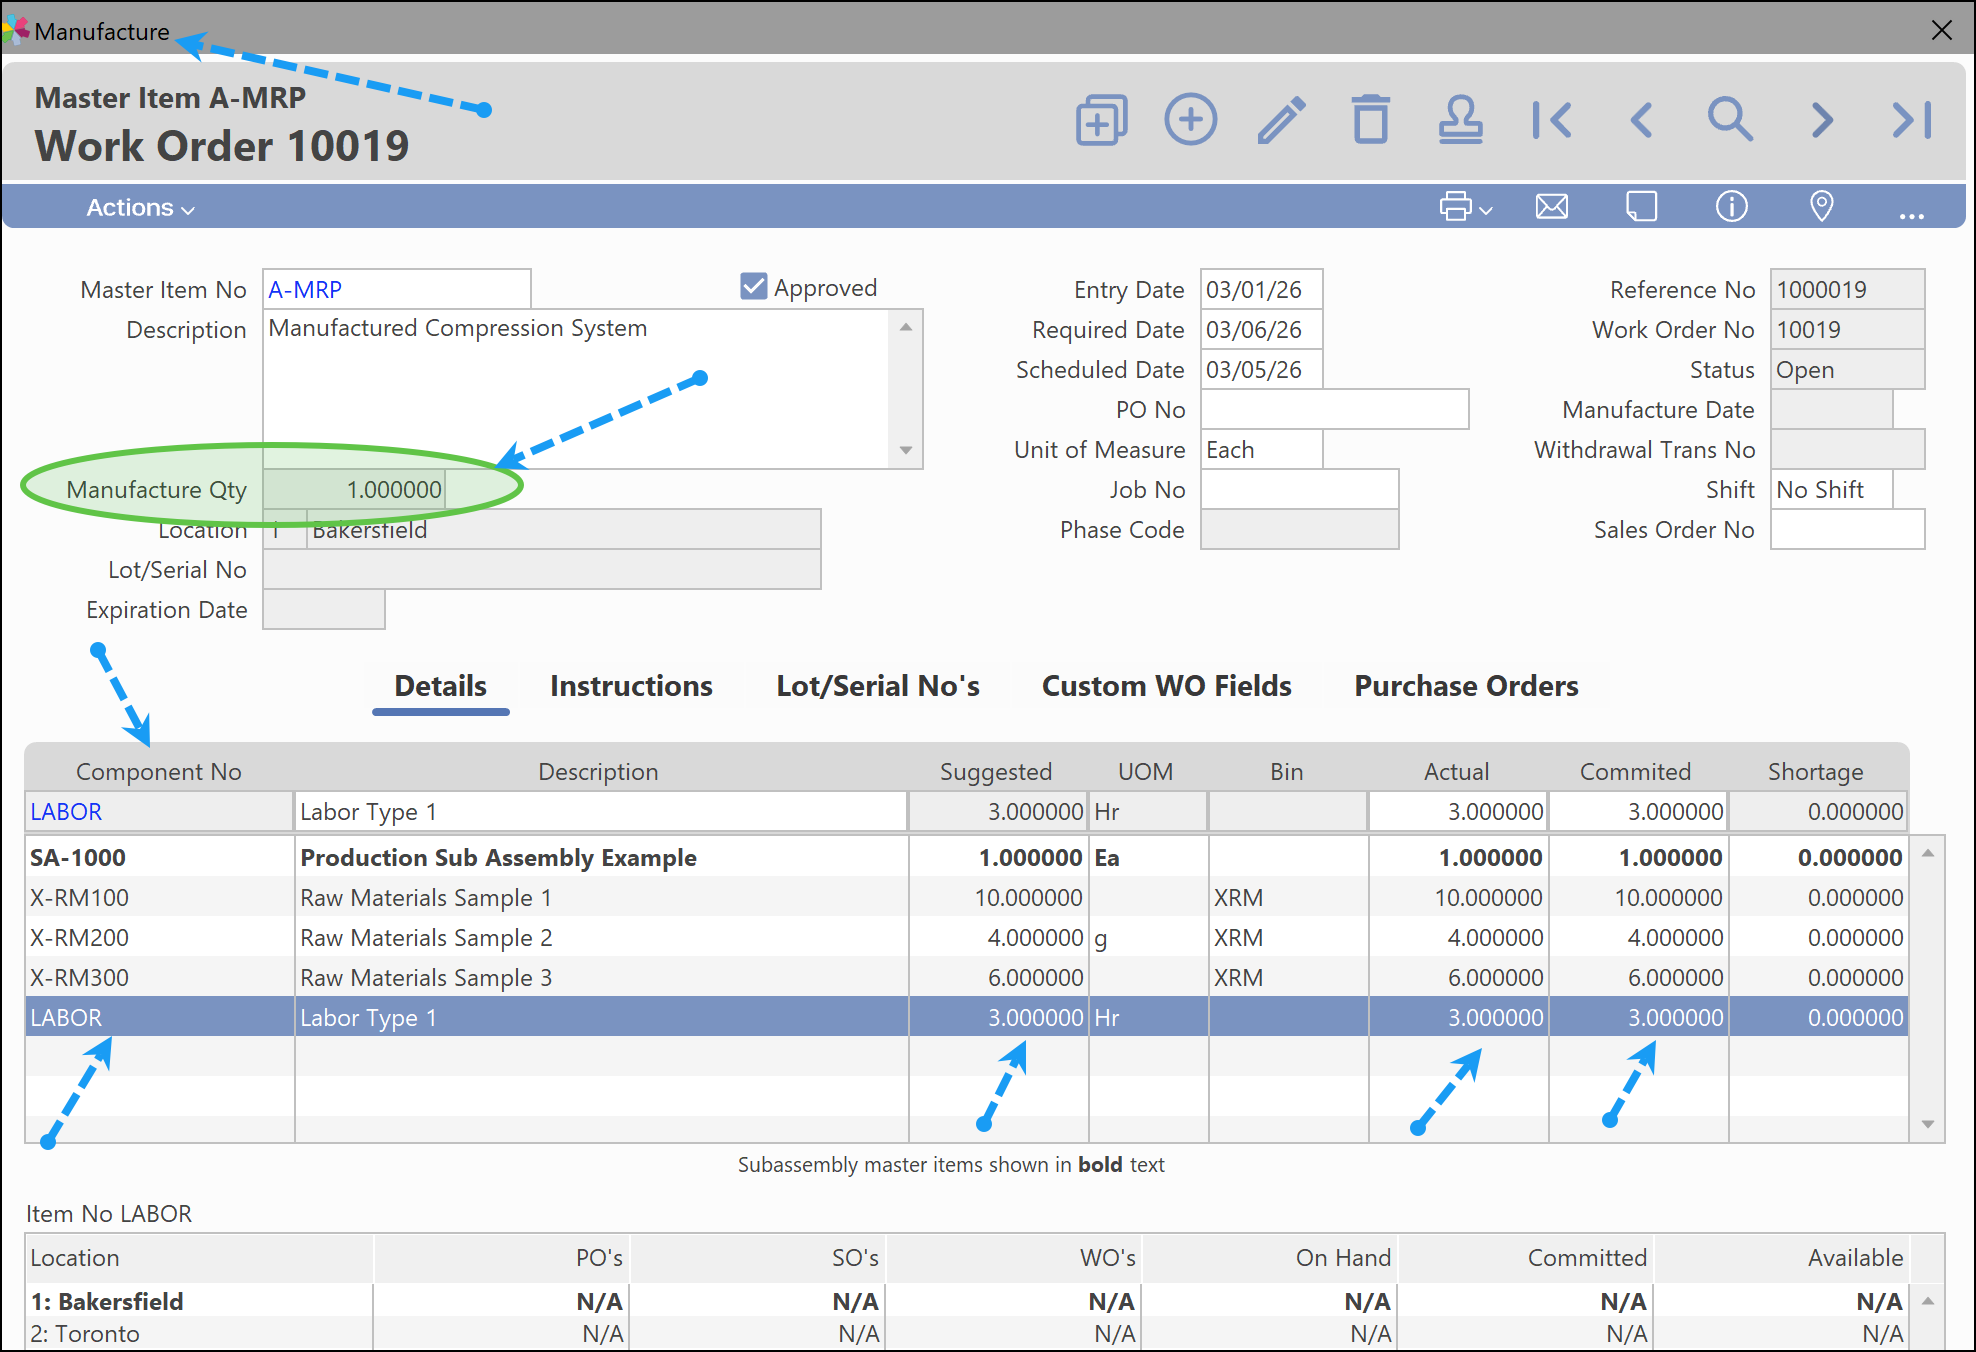
Task: Toggle the Approved checkbox
Action: click(754, 287)
